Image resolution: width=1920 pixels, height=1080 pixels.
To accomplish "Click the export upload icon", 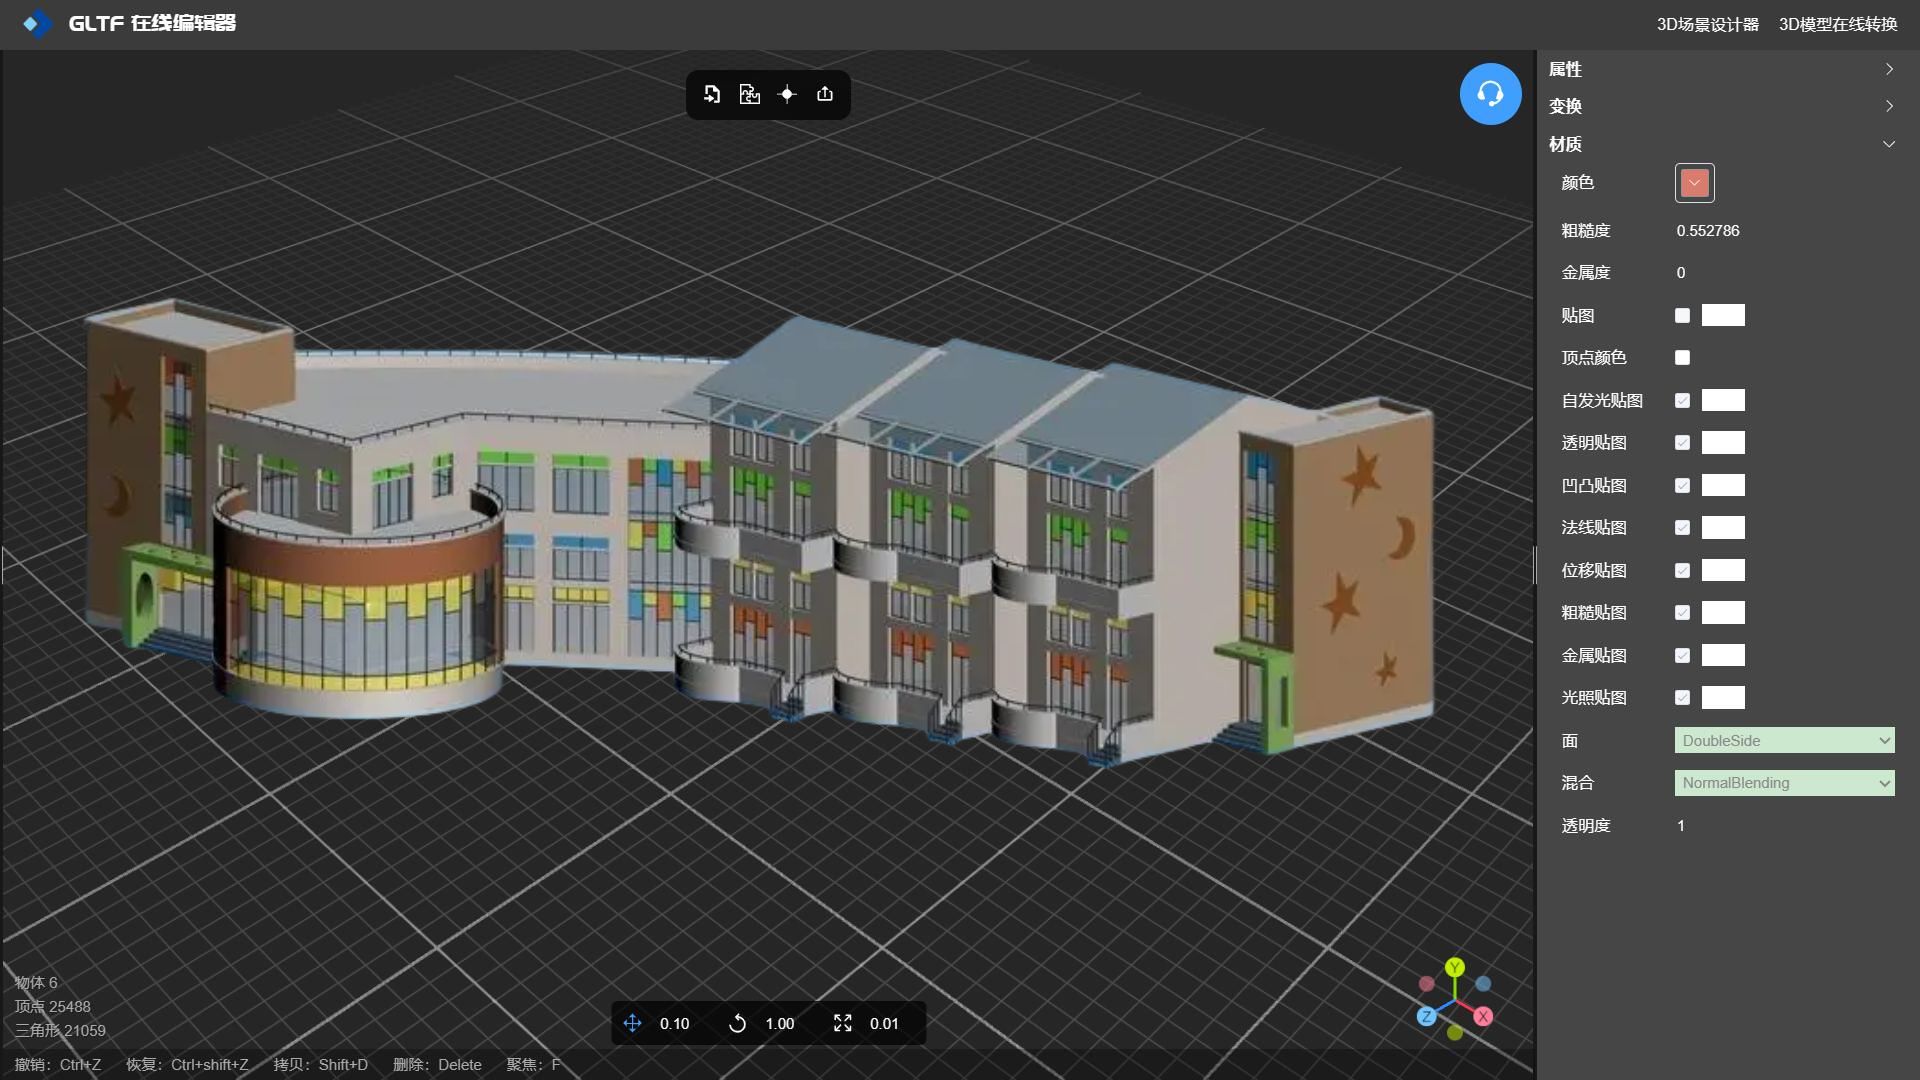I will (x=825, y=94).
